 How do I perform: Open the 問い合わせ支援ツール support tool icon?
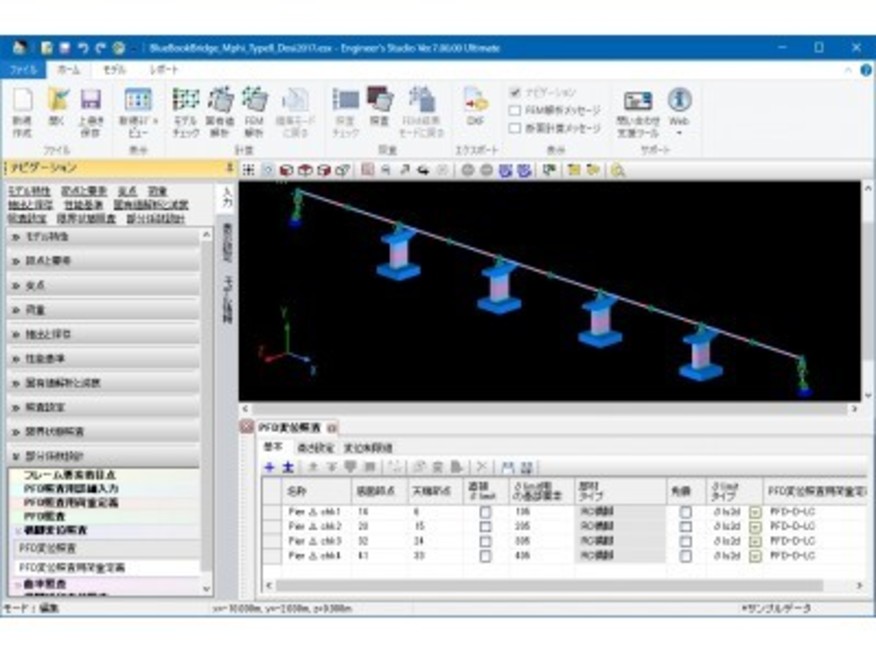coord(637,102)
